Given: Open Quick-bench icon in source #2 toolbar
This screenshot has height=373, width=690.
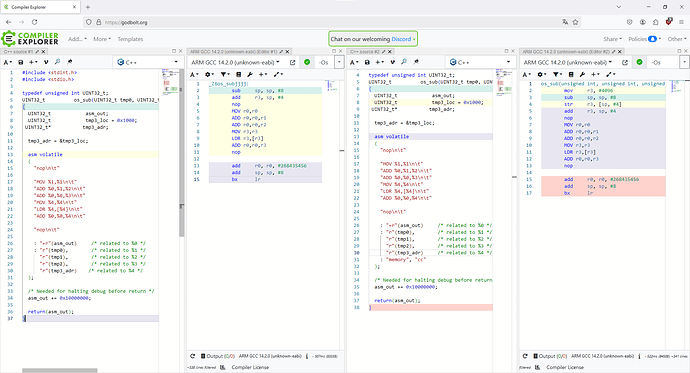Looking at the screenshot, I should (x=416, y=62).
